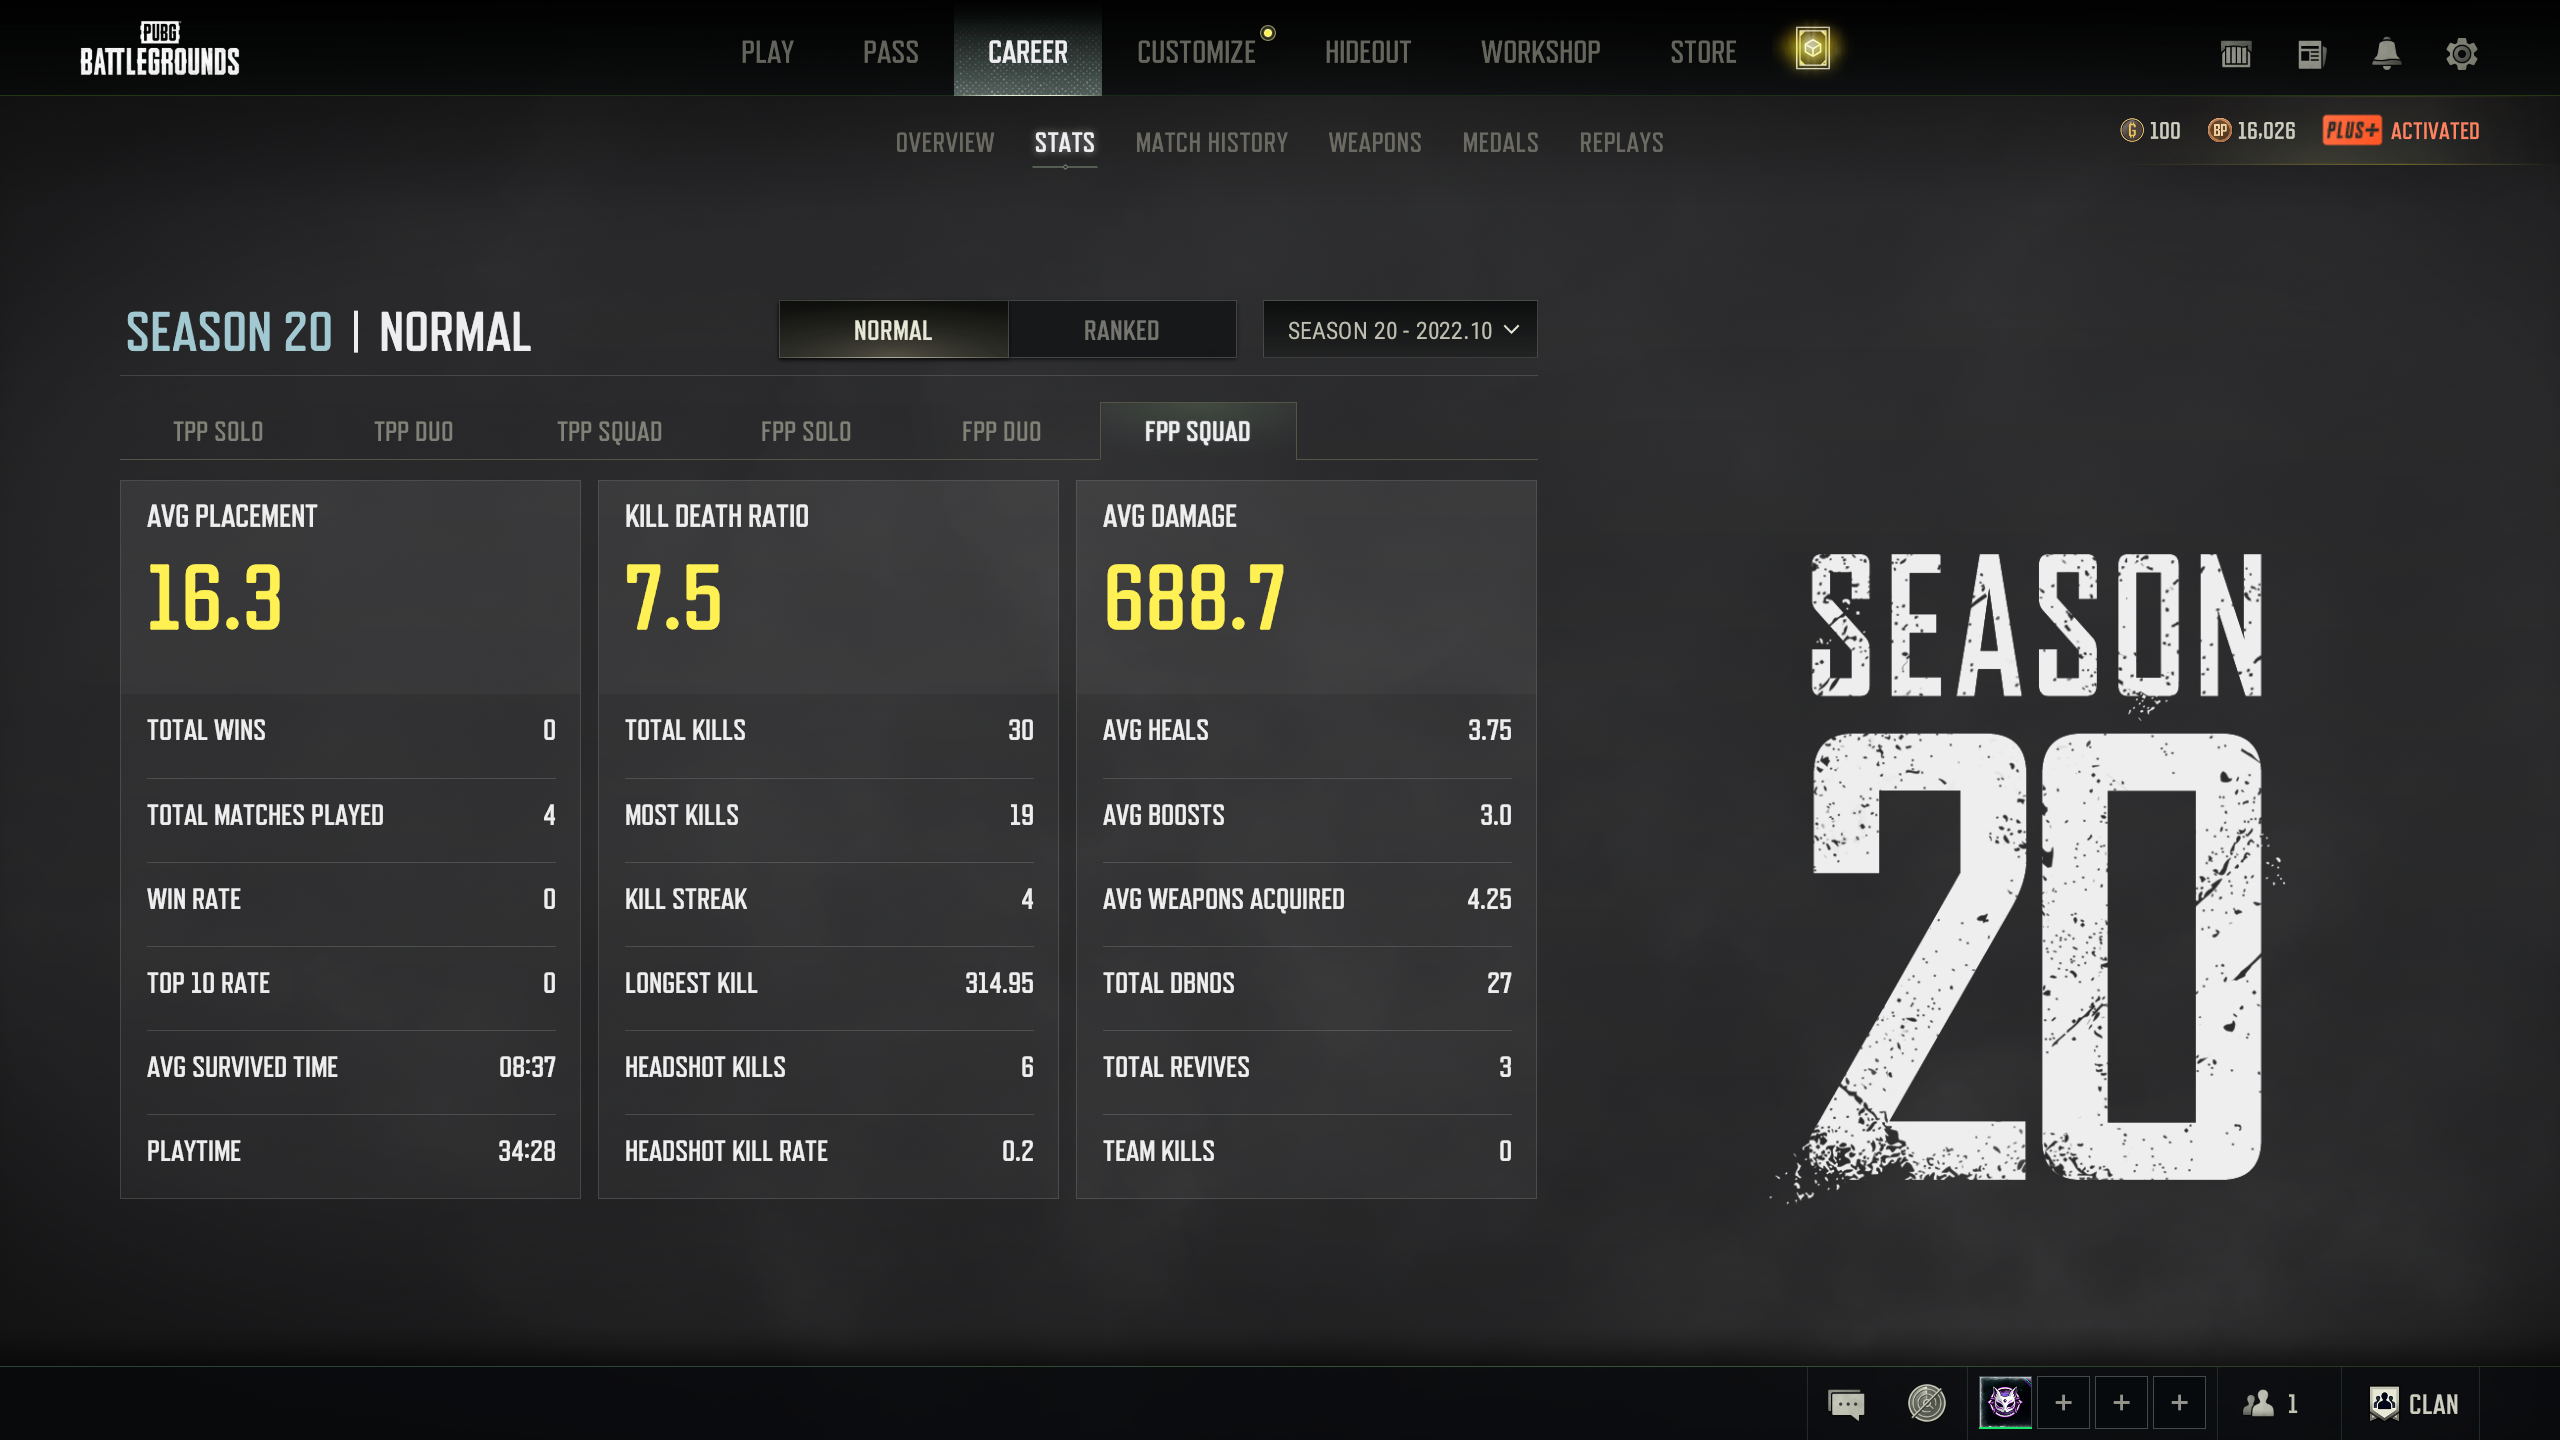Screen dimensions: 2560x1440
Task: Click the Avg Damage 688.7 value
Action: 1194,598
